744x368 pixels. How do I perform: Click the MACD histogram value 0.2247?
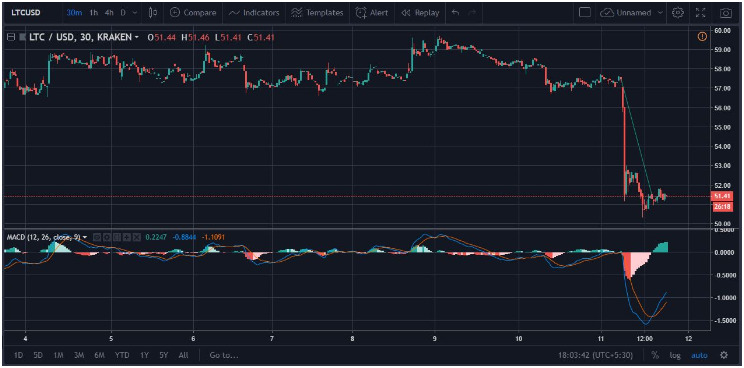pyautogui.click(x=155, y=237)
